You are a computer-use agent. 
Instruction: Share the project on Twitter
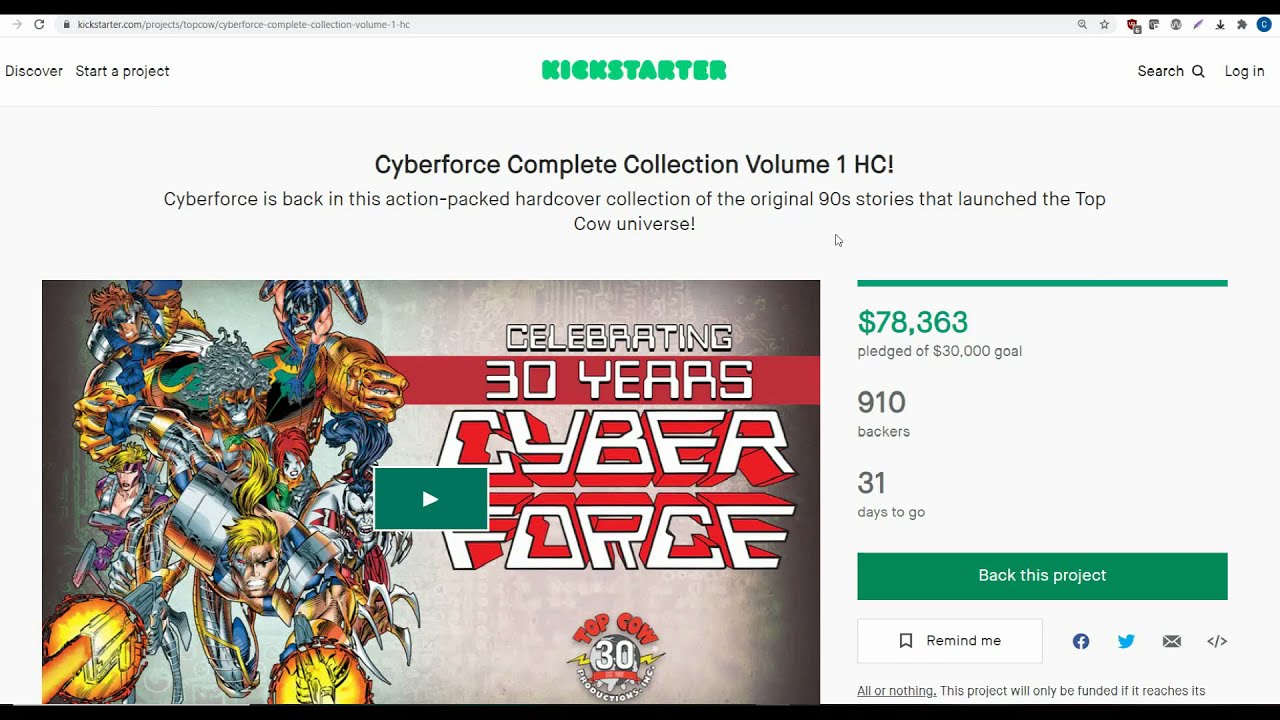pyautogui.click(x=1126, y=641)
